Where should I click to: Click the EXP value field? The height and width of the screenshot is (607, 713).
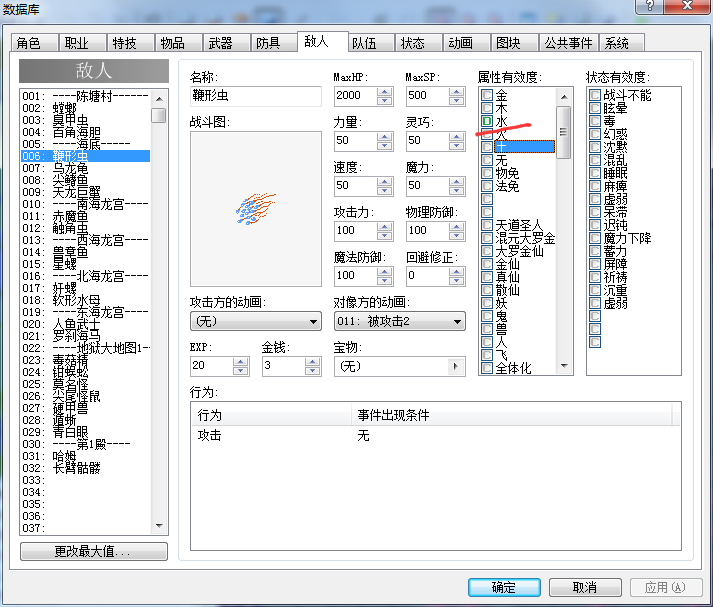tap(212, 366)
